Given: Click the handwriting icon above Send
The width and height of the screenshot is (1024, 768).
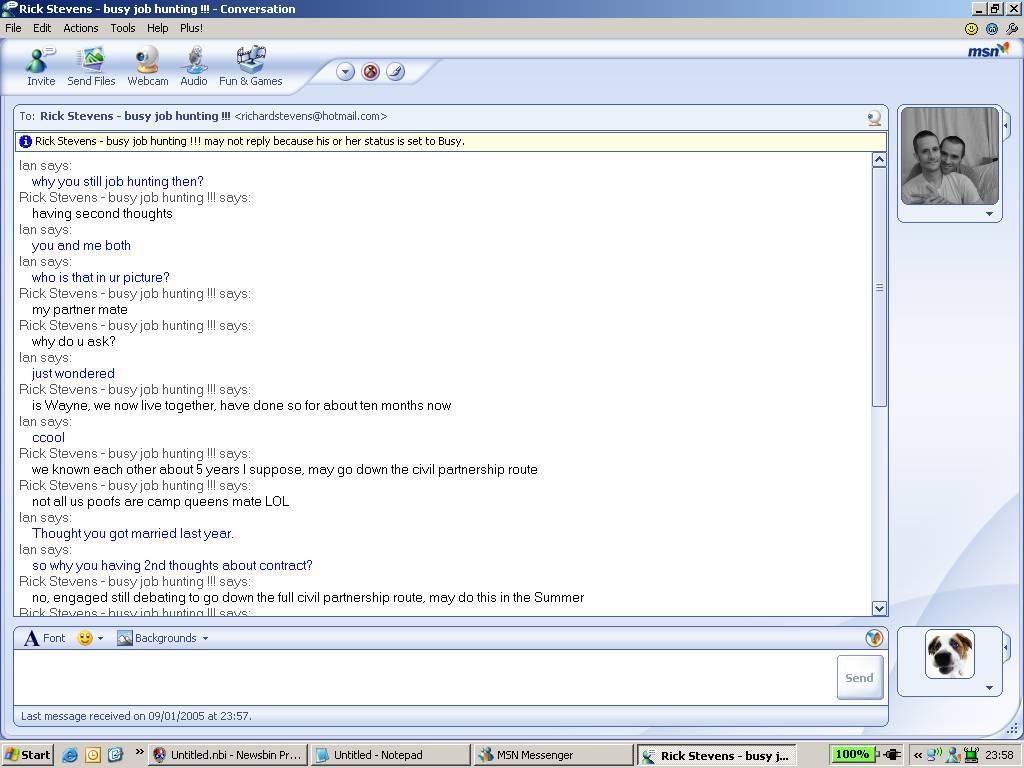Looking at the screenshot, I should 873,638.
